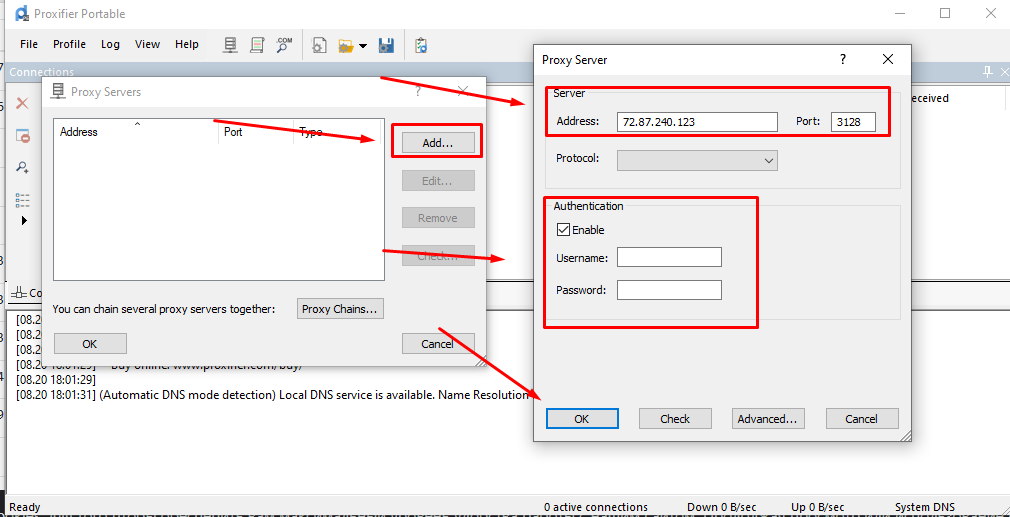1010x517 pixels.
Task: Close the Proxy Servers dialog
Action: [462, 91]
